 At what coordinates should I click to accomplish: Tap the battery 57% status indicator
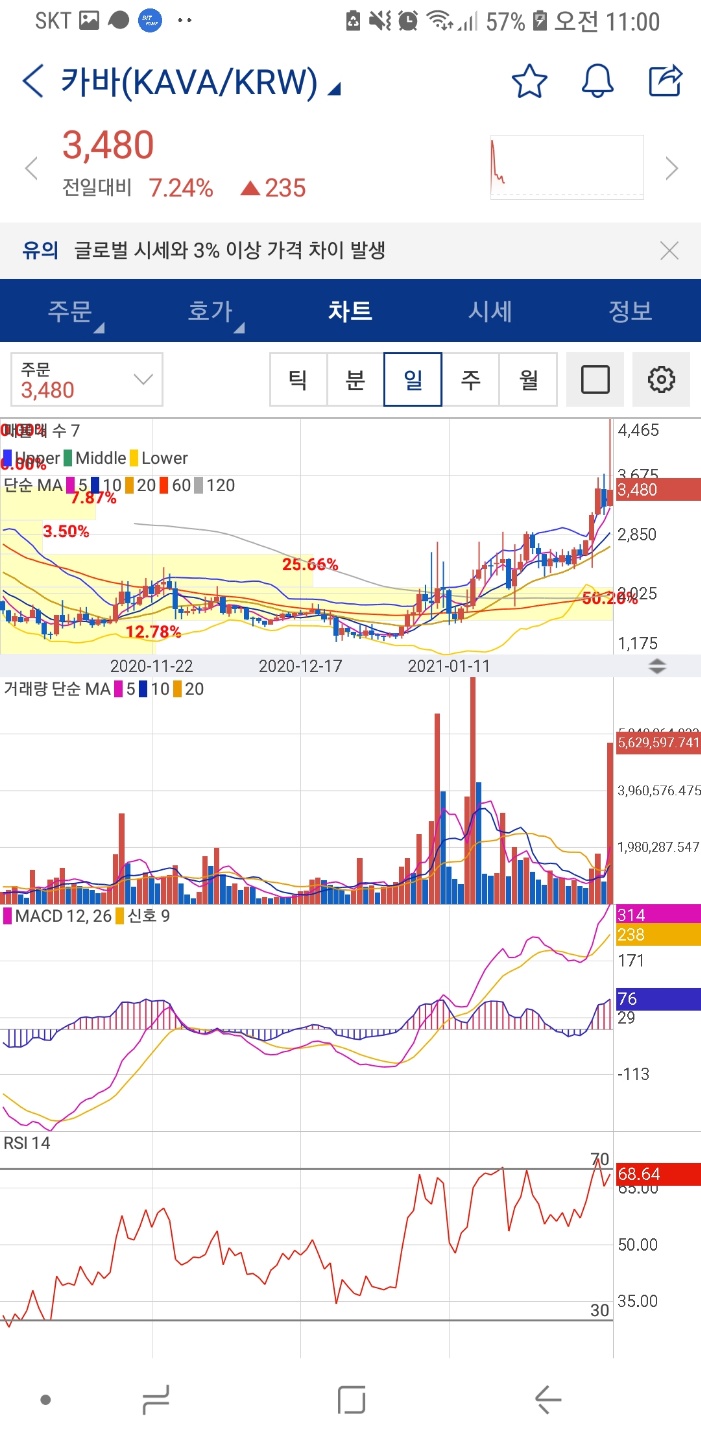tap(517, 21)
